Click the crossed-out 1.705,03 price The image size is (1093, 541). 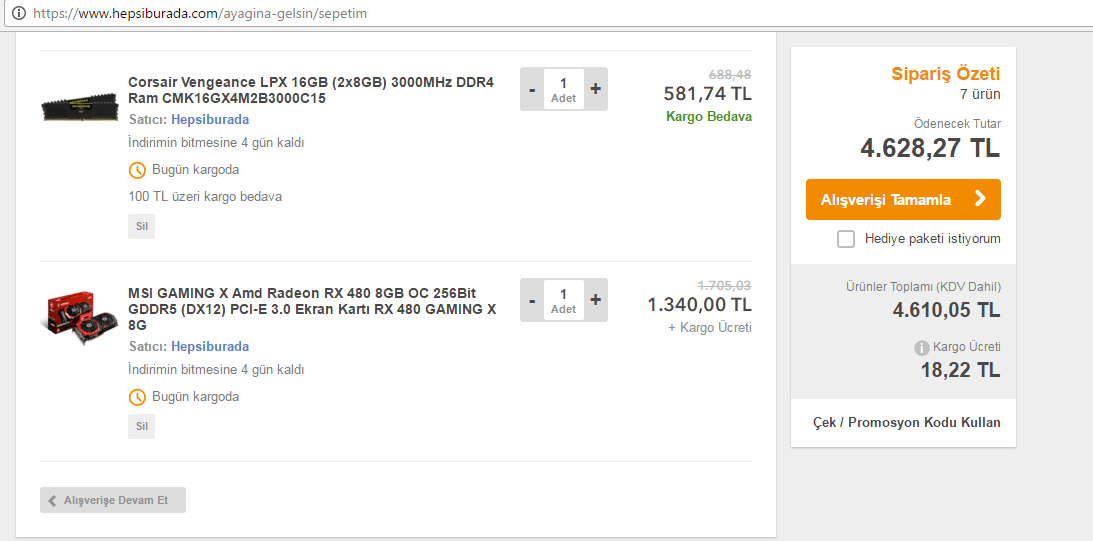[x=724, y=285]
